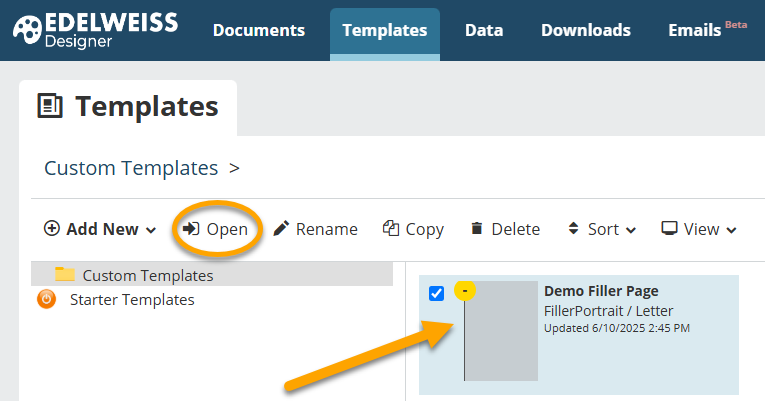Uncheck the Demo Filler Page checkbox
The height and width of the screenshot is (401, 765).
tap(436, 293)
